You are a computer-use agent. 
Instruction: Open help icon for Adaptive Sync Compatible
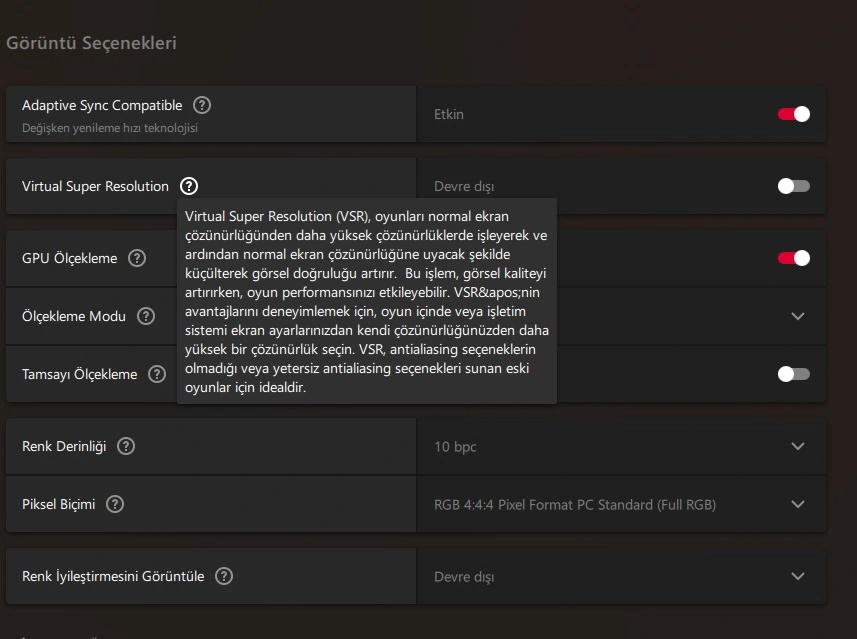tap(202, 105)
